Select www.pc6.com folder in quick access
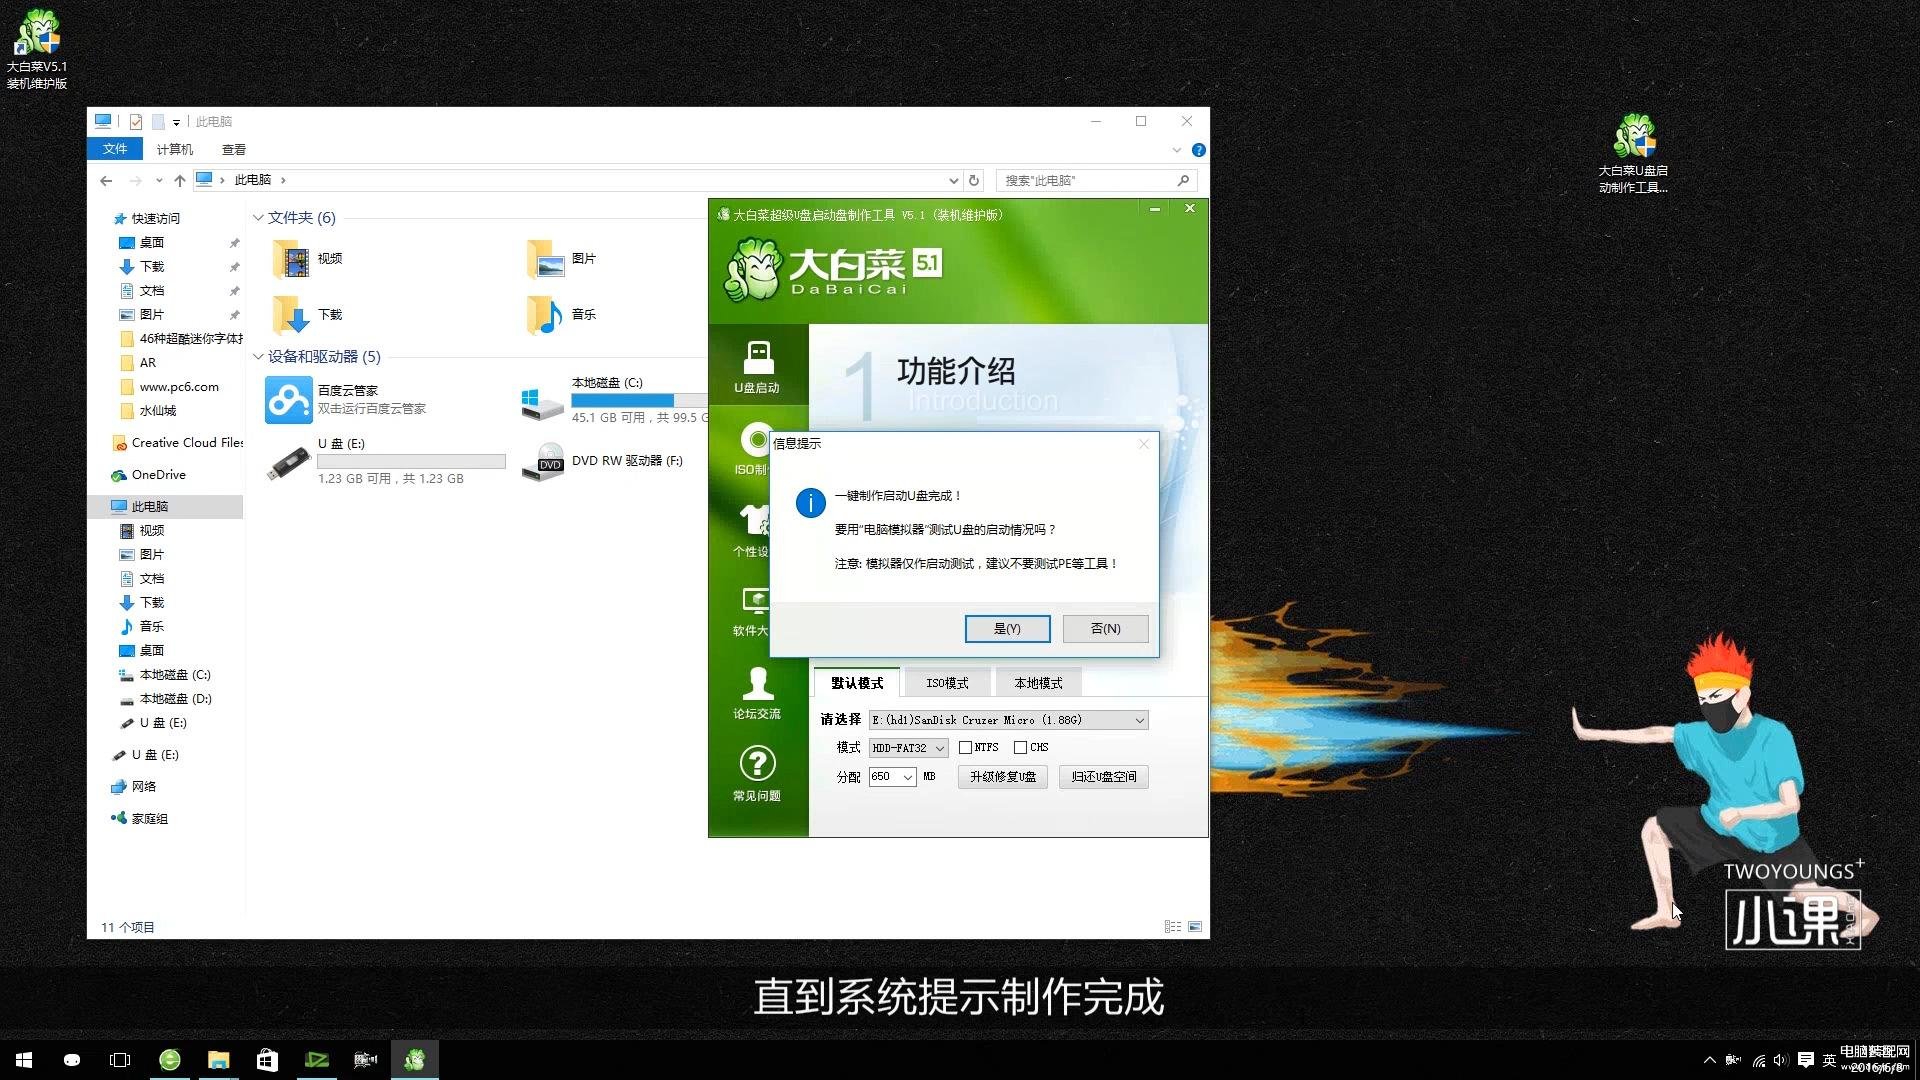The height and width of the screenshot is (1080, 1920). 169,387
